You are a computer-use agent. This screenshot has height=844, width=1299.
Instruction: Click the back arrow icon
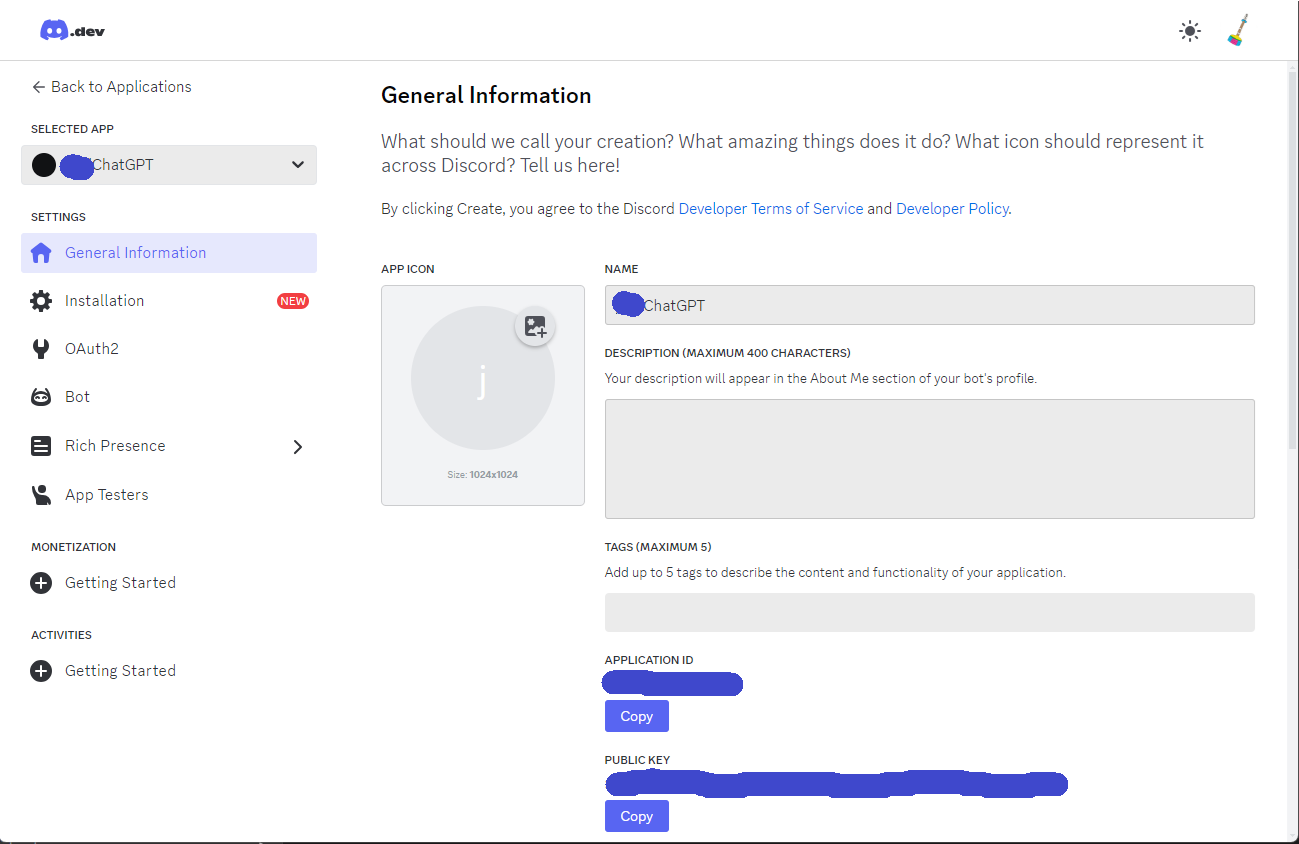tap(38, 87)
